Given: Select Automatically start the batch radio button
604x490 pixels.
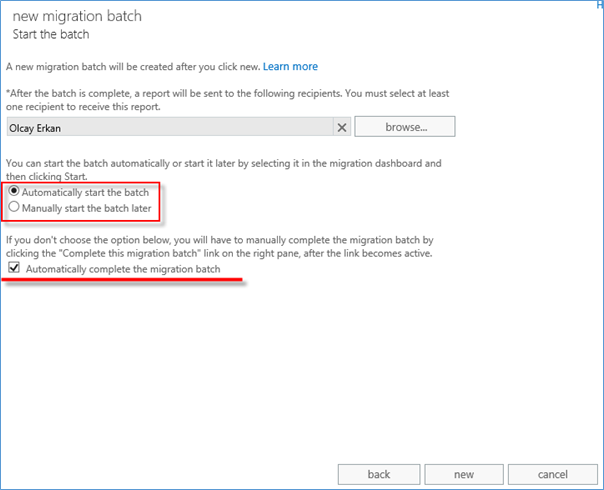Looking at the screenshot, I should coord(14,191).
